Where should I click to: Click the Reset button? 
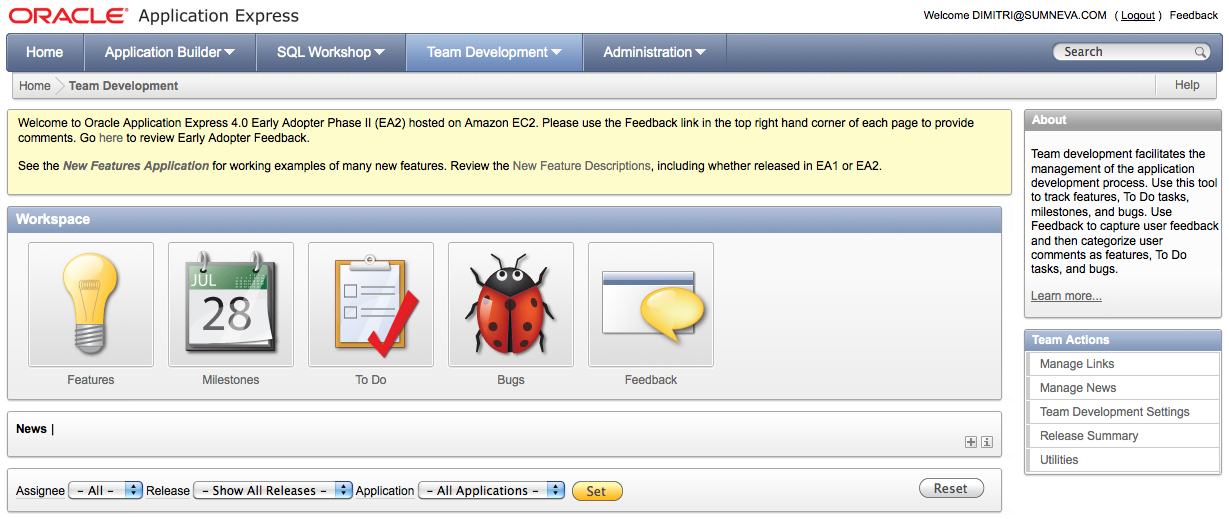tap(951, 489)
